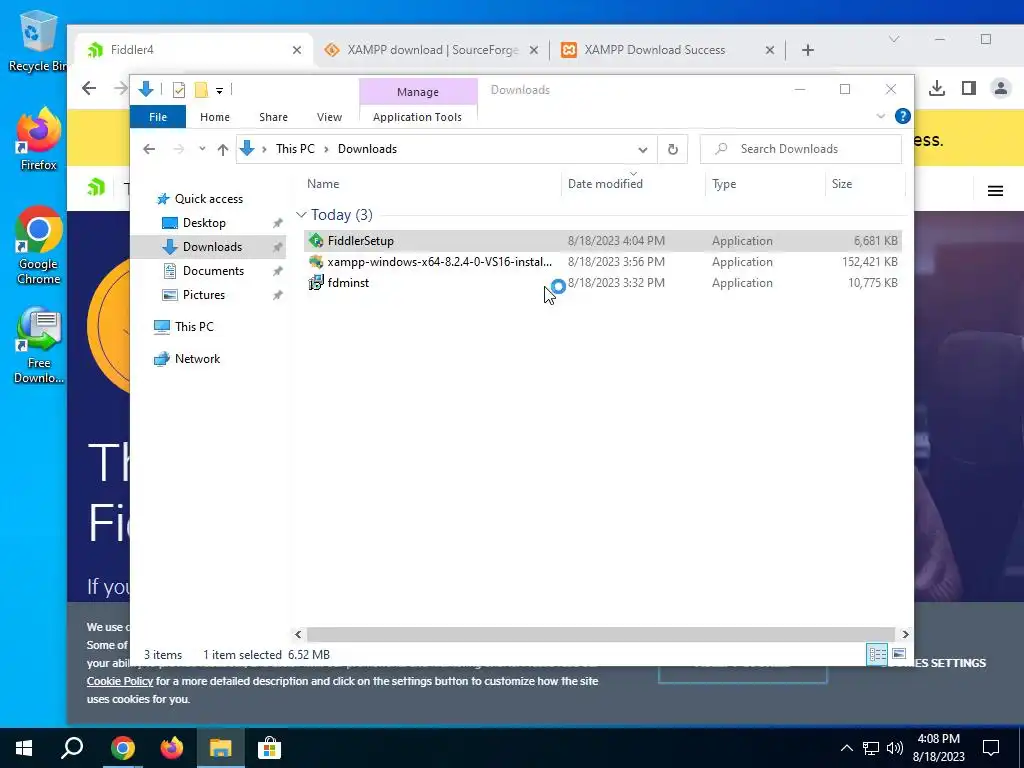
Task: Click Downloads in address breadcrumb
Action: point(367,149)
